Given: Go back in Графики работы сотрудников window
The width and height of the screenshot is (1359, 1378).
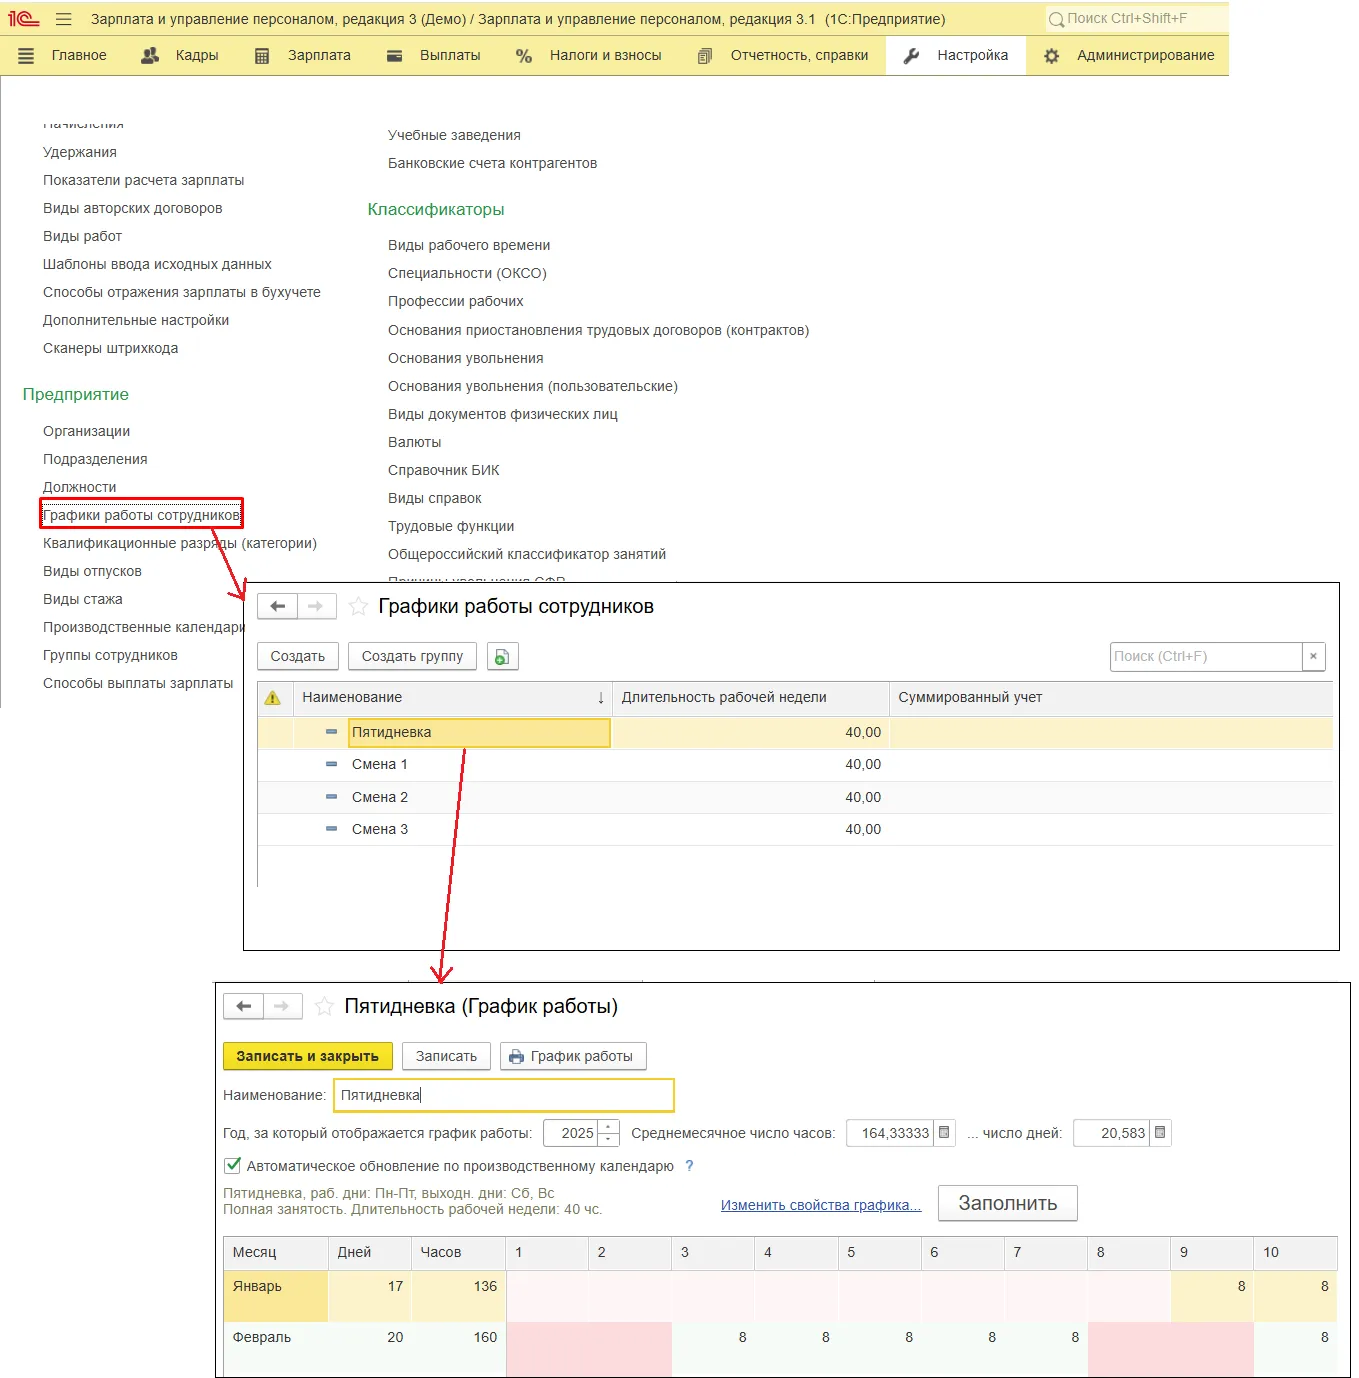Looking at the screenshot, I should tap(278, 606).
